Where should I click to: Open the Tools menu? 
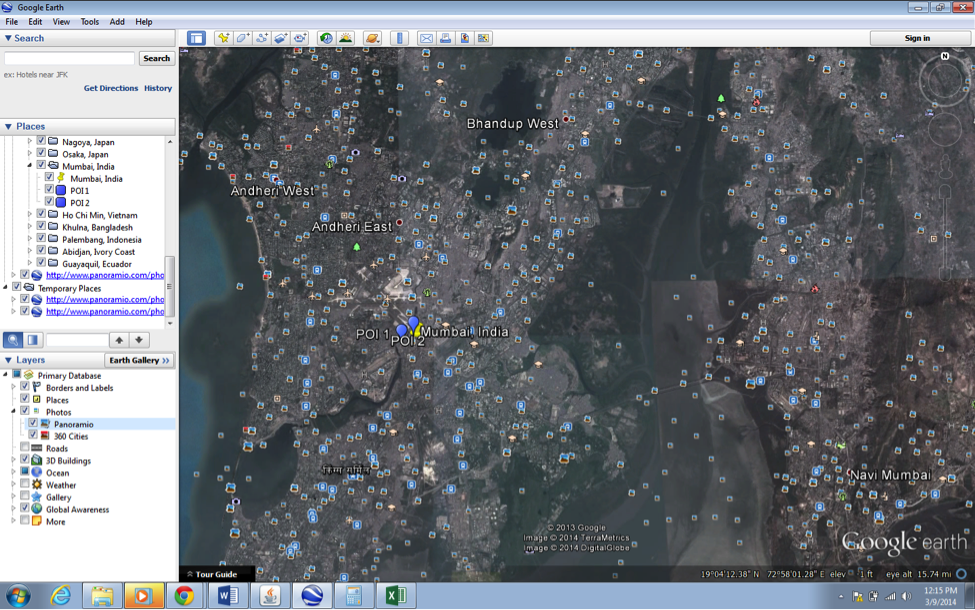point(92,21)
